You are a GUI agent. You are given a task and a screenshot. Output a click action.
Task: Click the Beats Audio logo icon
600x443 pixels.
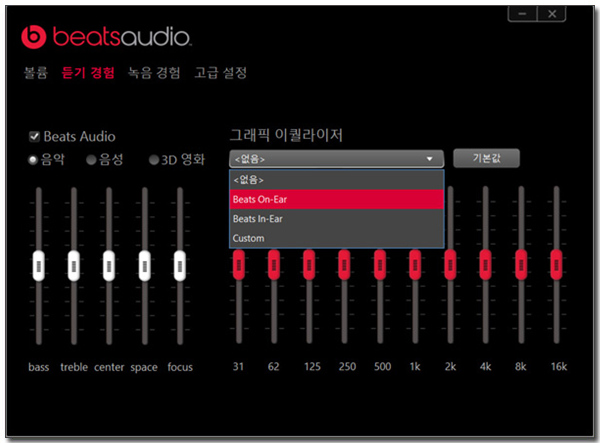tap(34, 37)
